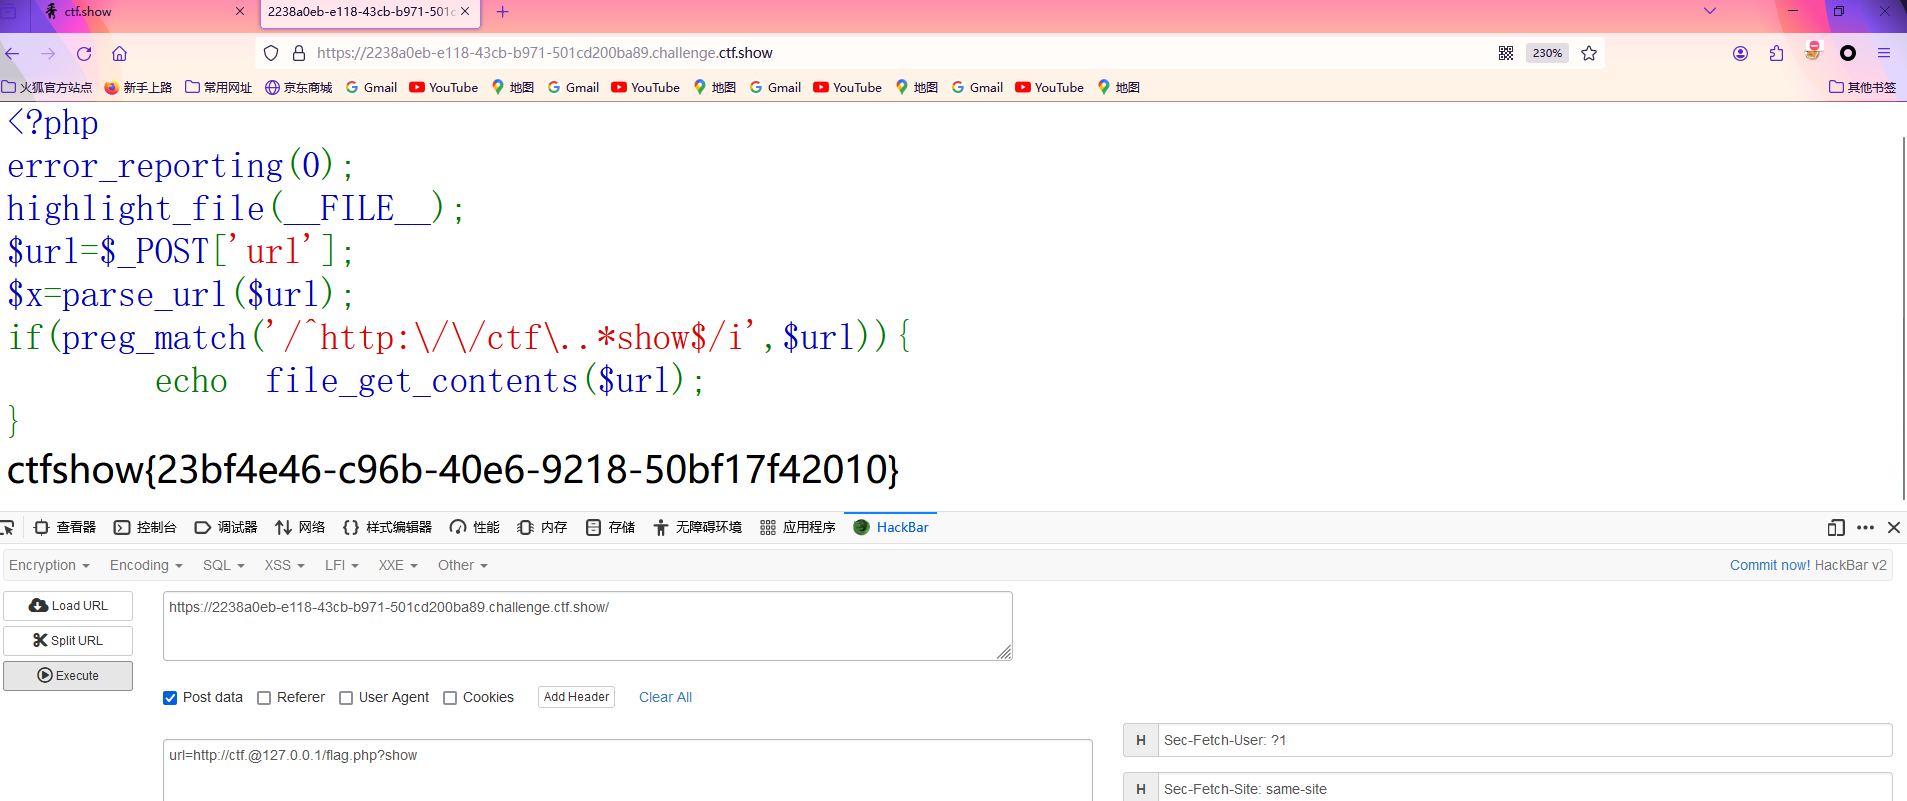1907x801 pixels.
Task: Expand the XXE dropdown
Action: (398, 565)
